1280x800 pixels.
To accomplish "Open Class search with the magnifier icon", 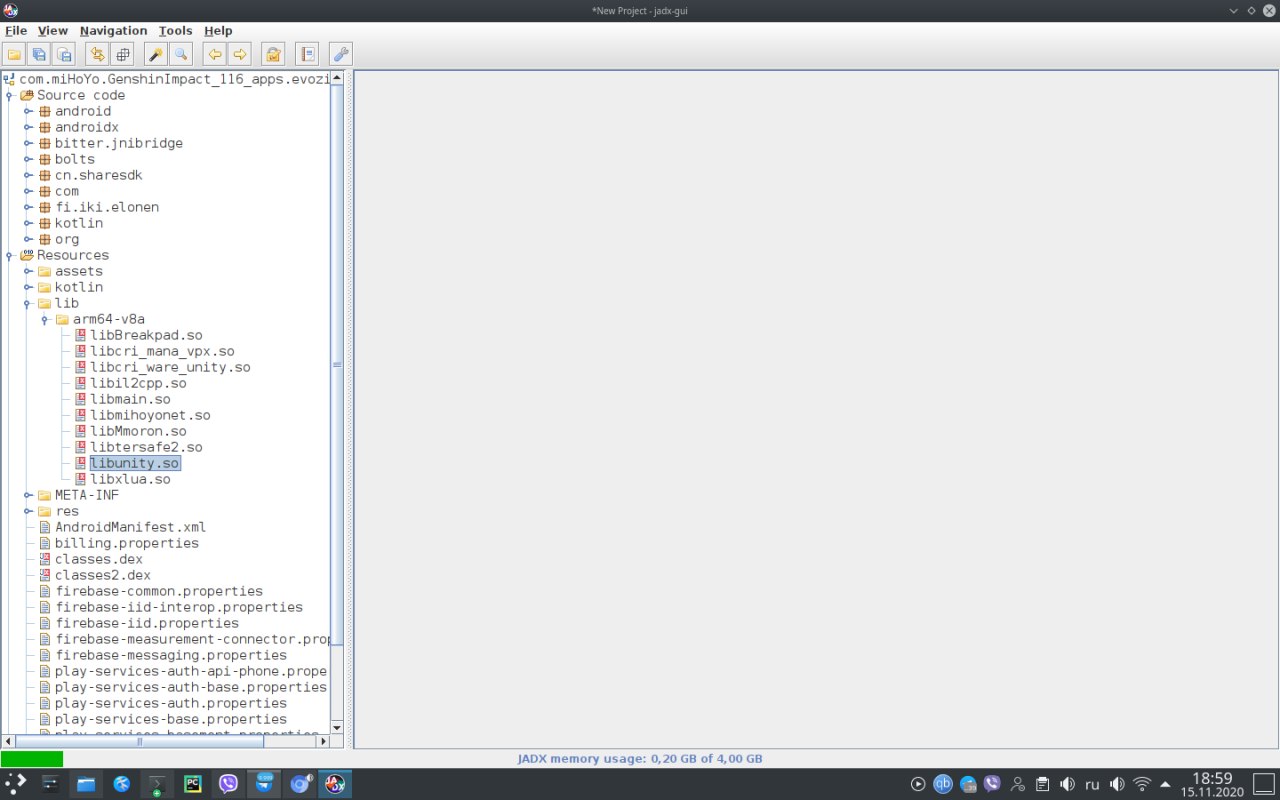I will (180, 54).
